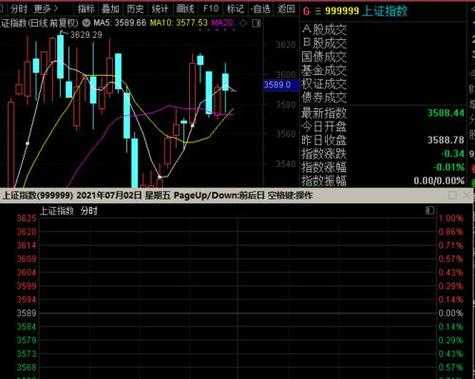Open the 历史 history toolbar item
Screen dimensions: 475x379
tap(135, 9)
